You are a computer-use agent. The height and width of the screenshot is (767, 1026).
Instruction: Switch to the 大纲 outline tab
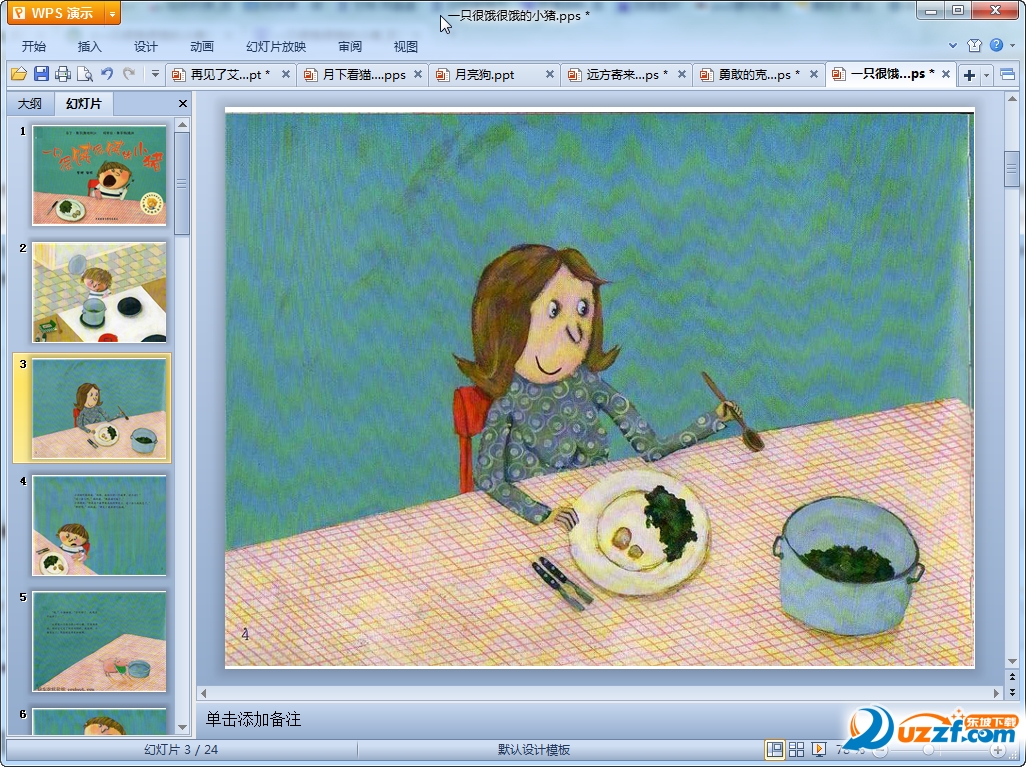[29, 103]
